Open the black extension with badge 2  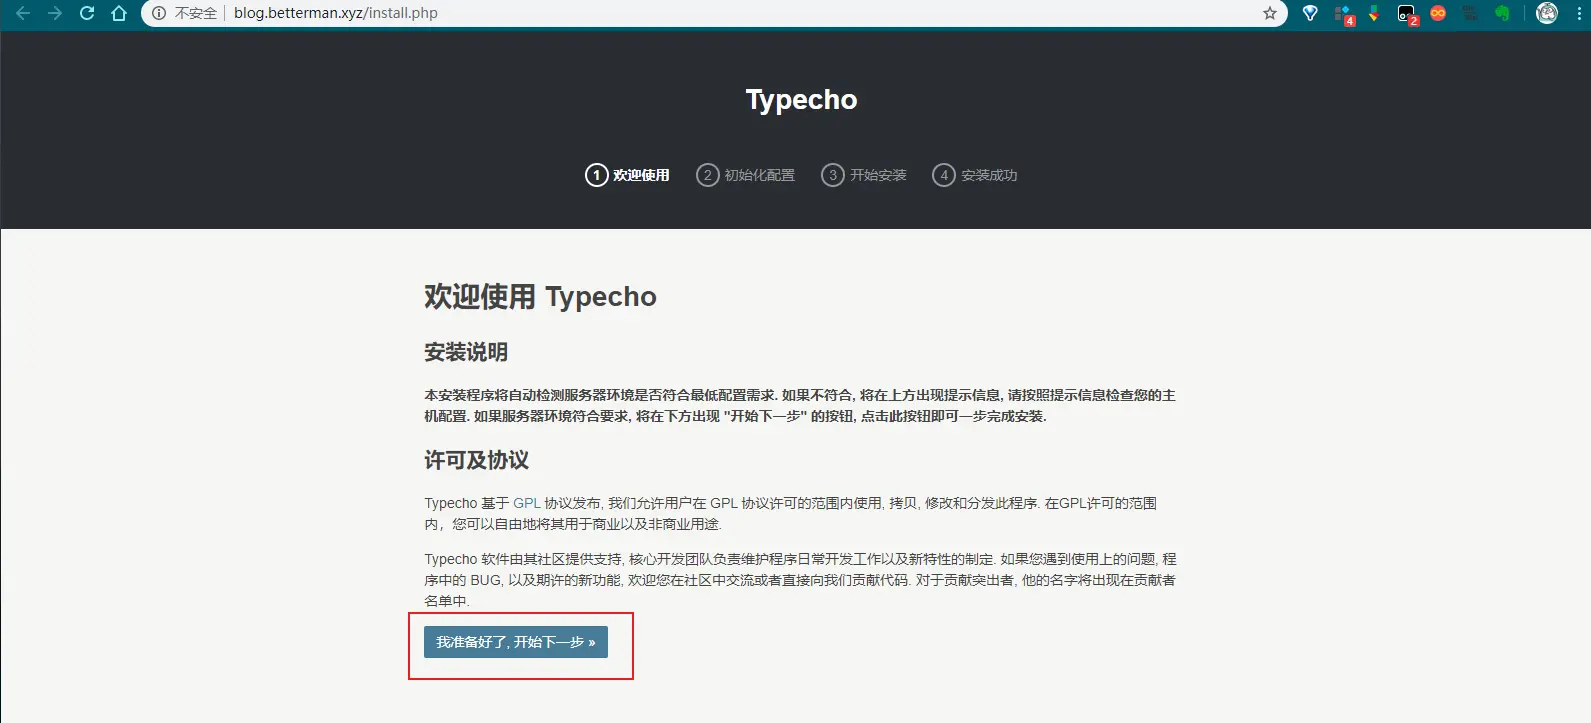(x=1407, y=14)
